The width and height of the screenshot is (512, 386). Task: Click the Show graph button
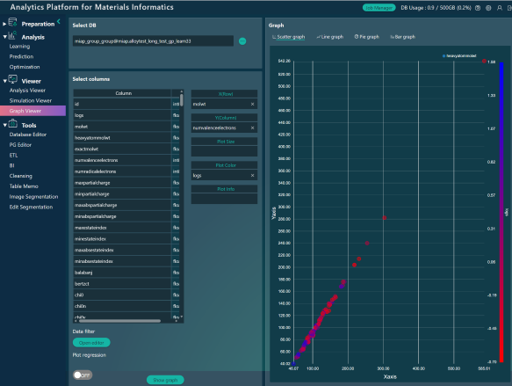[165, 380]
